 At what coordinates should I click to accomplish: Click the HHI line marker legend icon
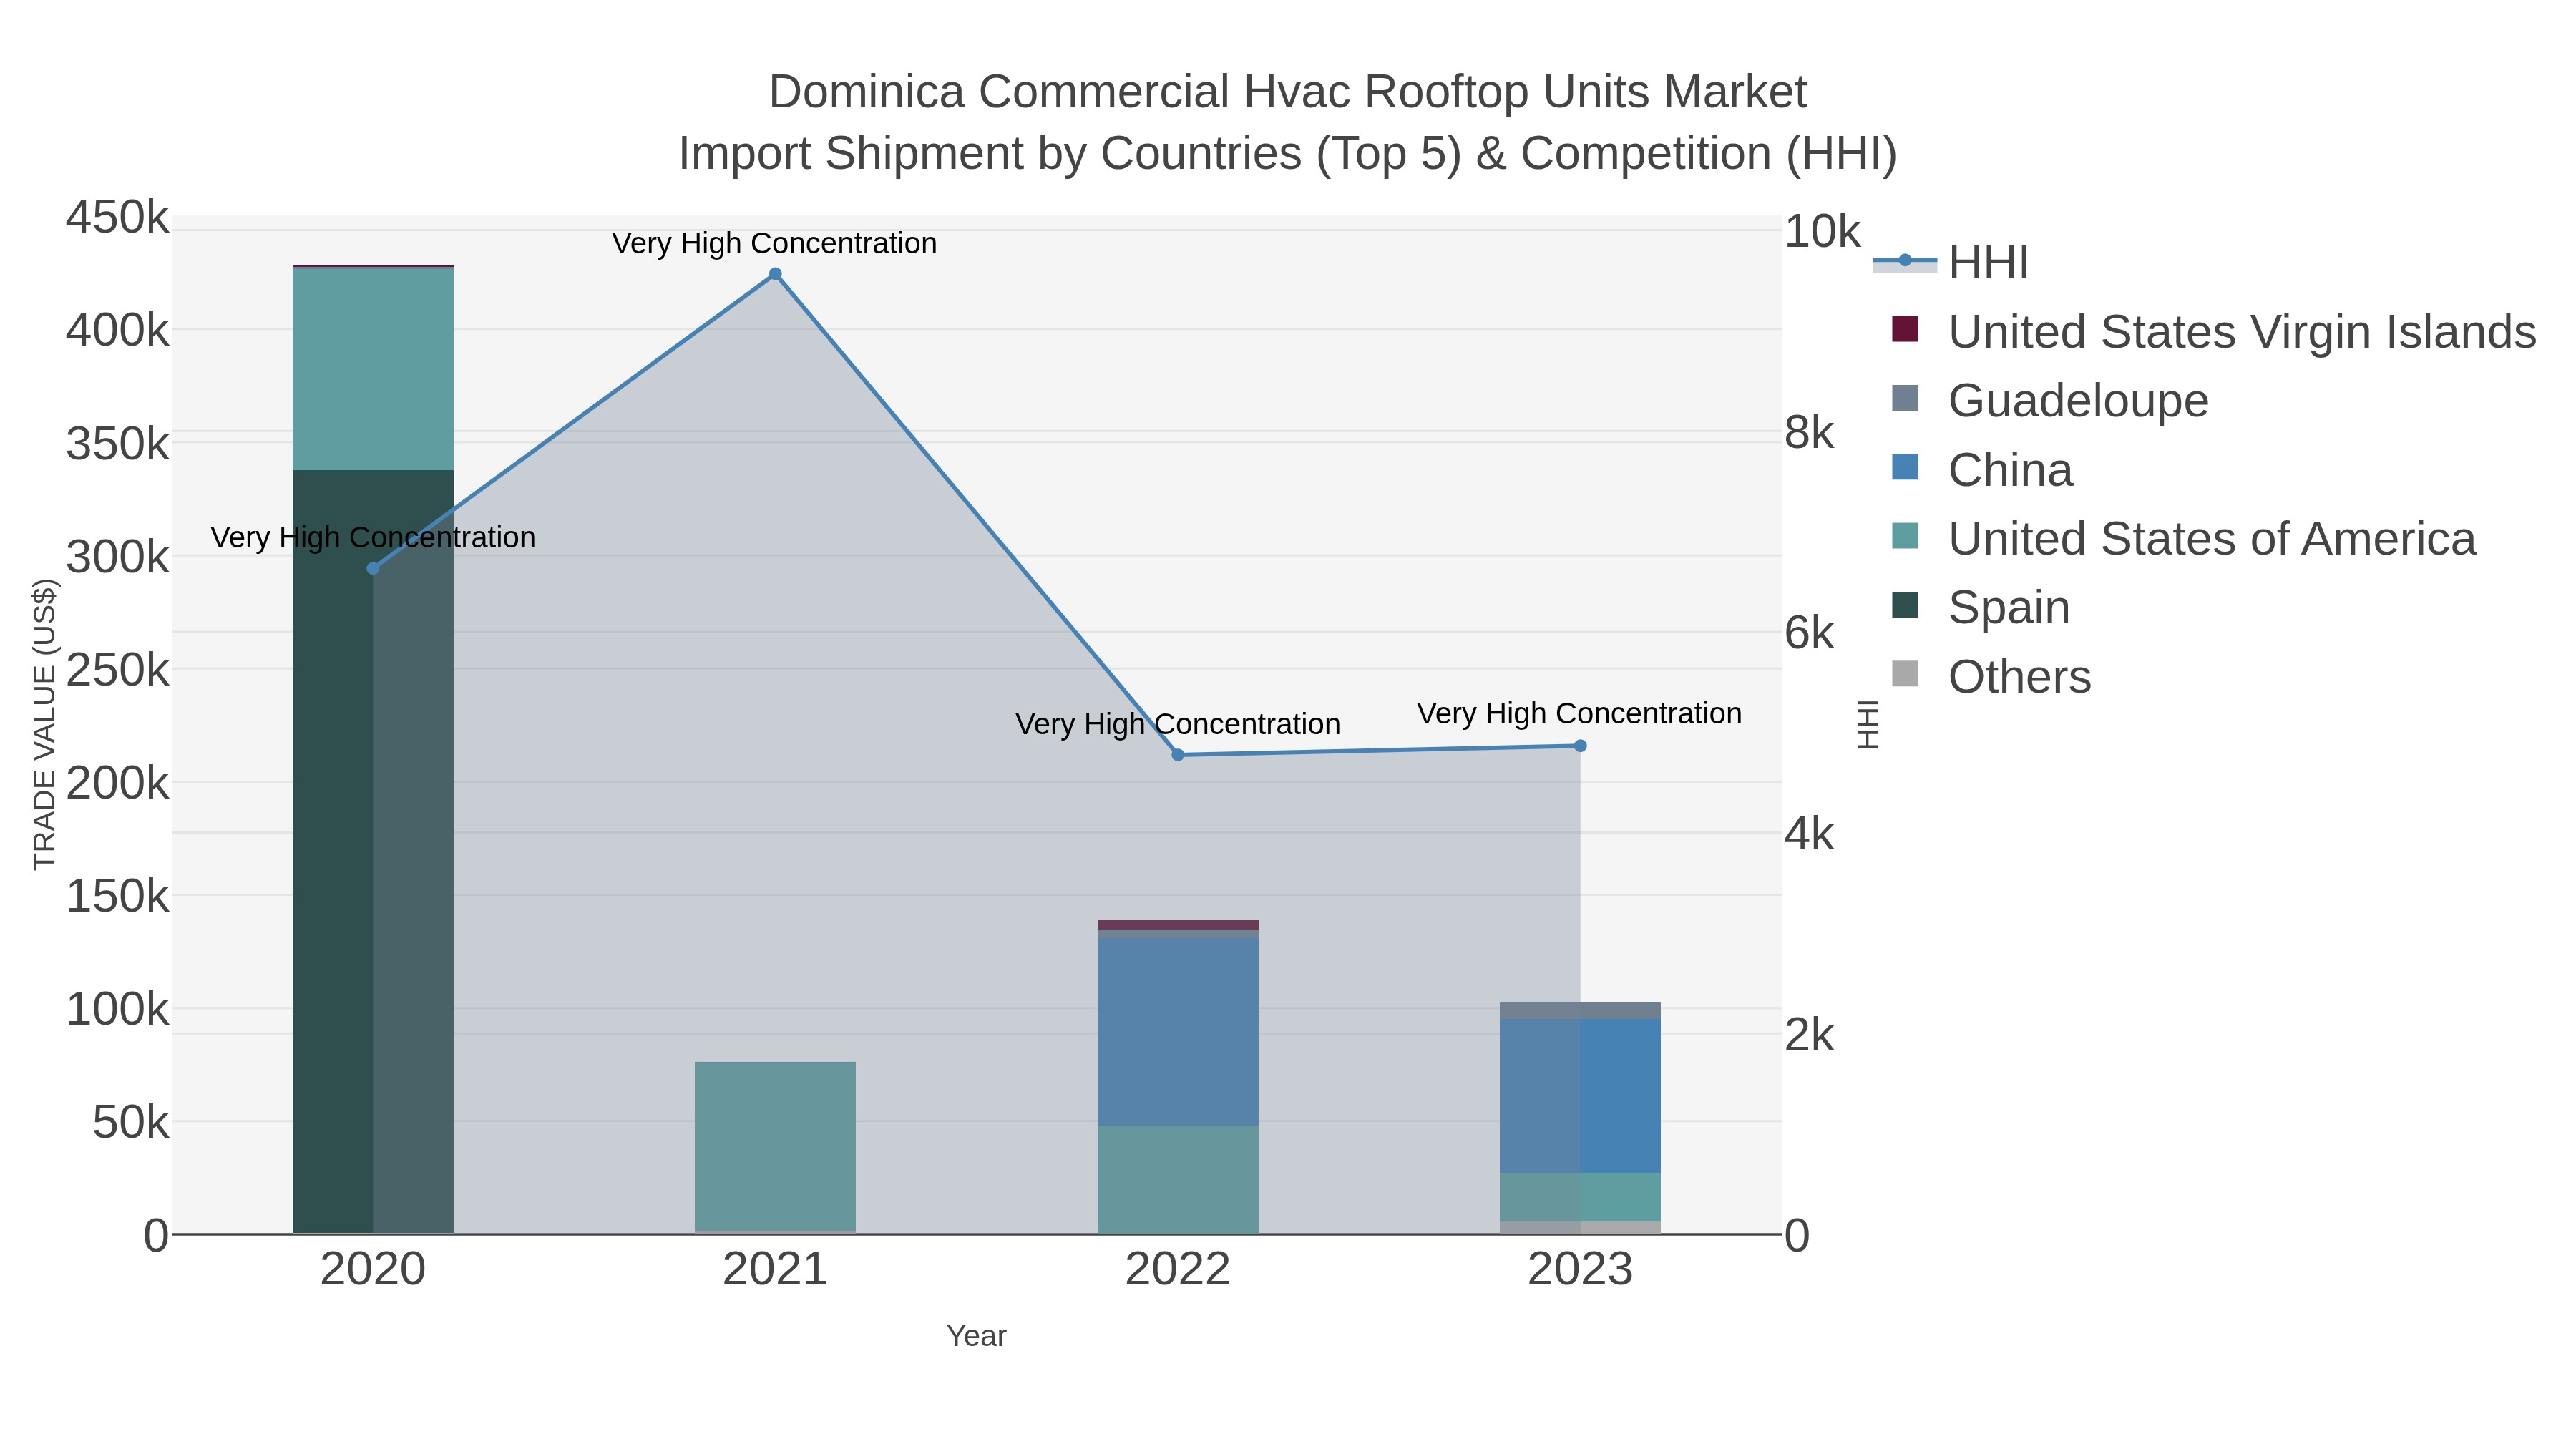click(1905, 261)
